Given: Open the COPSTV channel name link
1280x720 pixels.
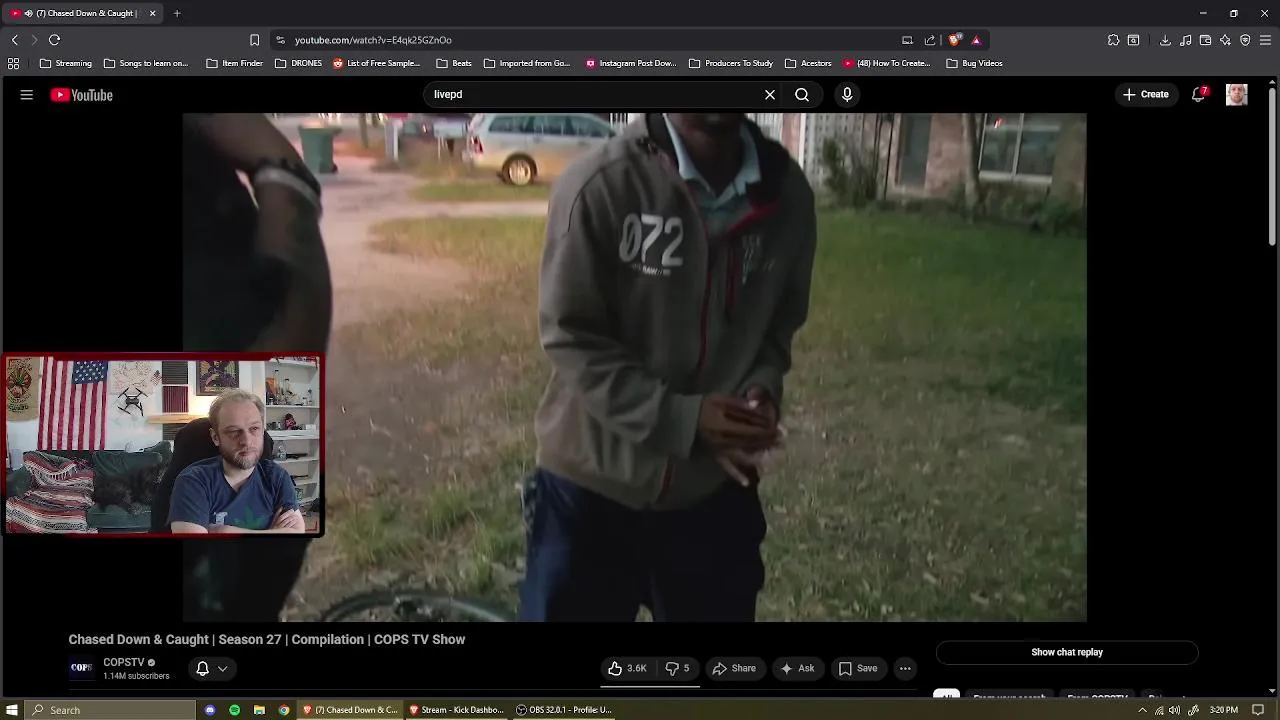Looking at the screenshot, I should click(x=124, y=662).
